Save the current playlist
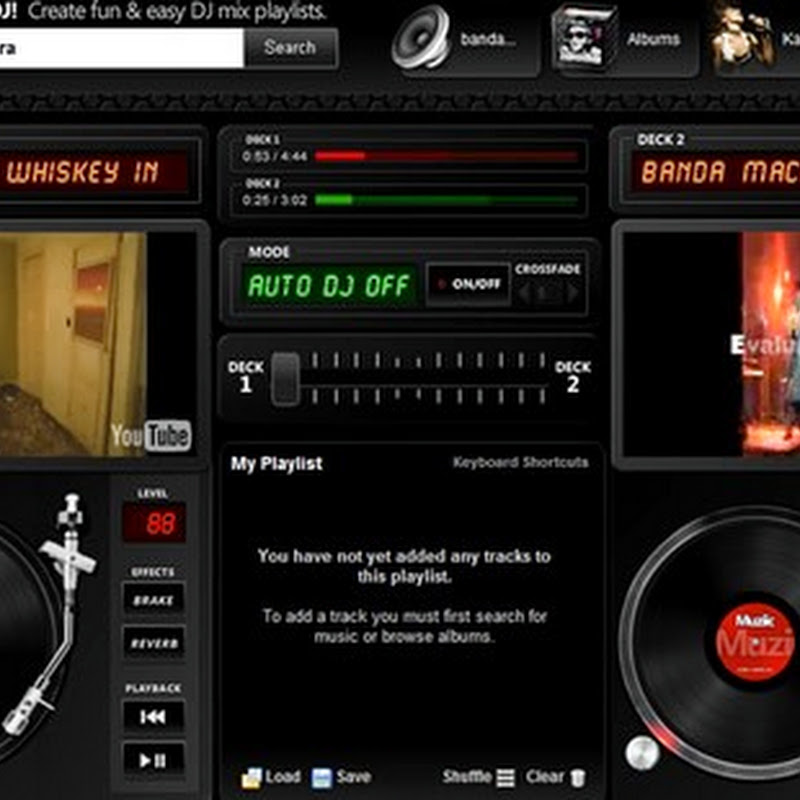The height and width of the screenshot is (800, 800). click(341, 777)
